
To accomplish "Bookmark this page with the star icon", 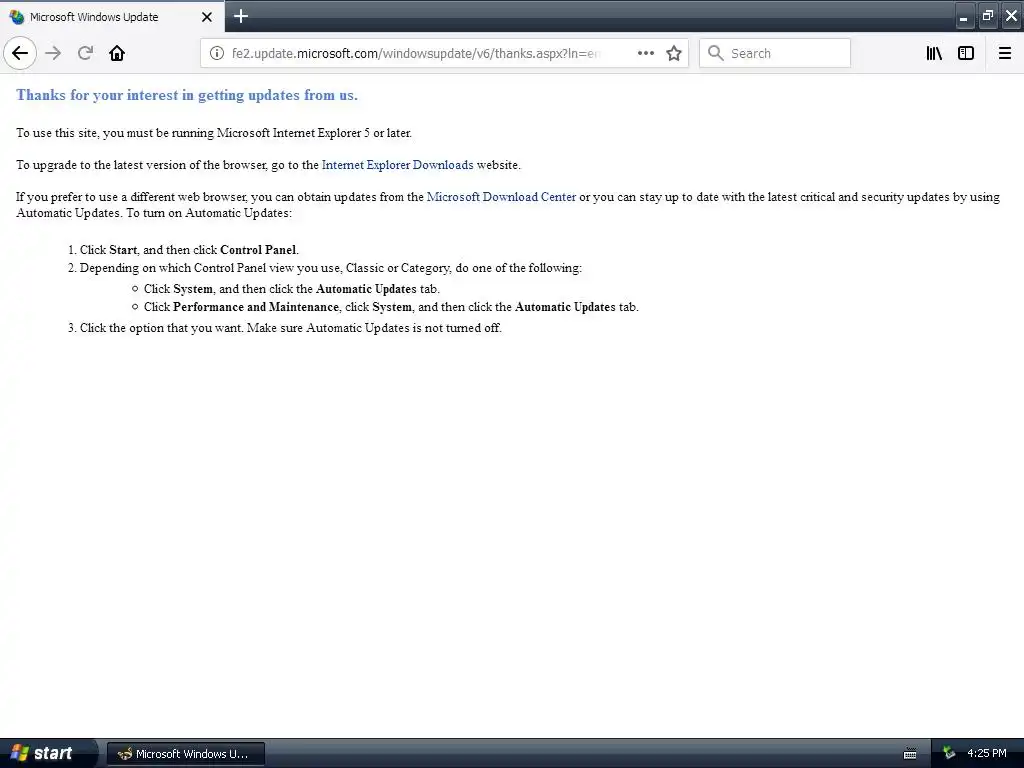I will pos(674,53).
